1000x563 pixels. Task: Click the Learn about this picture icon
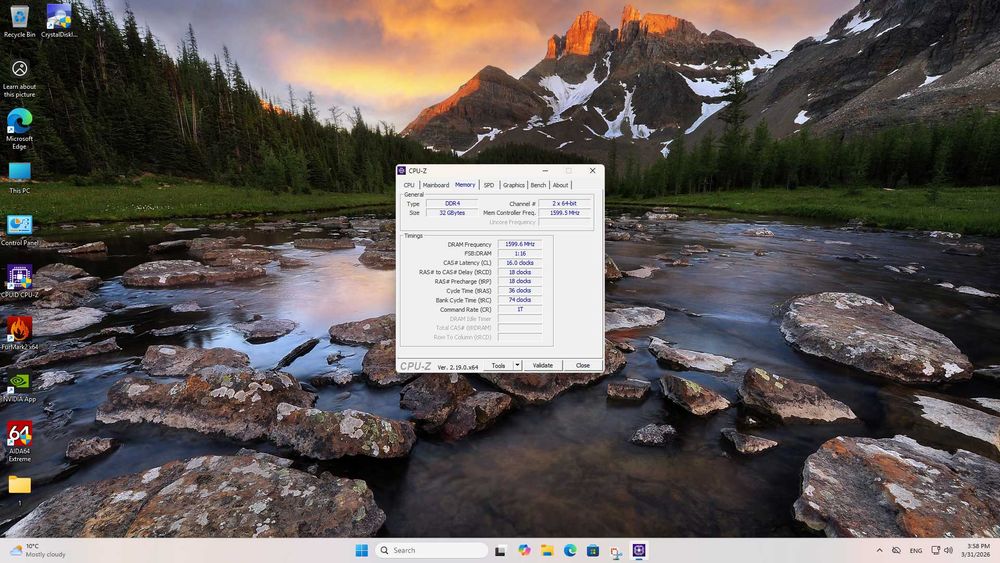click(x=19, y=78)
